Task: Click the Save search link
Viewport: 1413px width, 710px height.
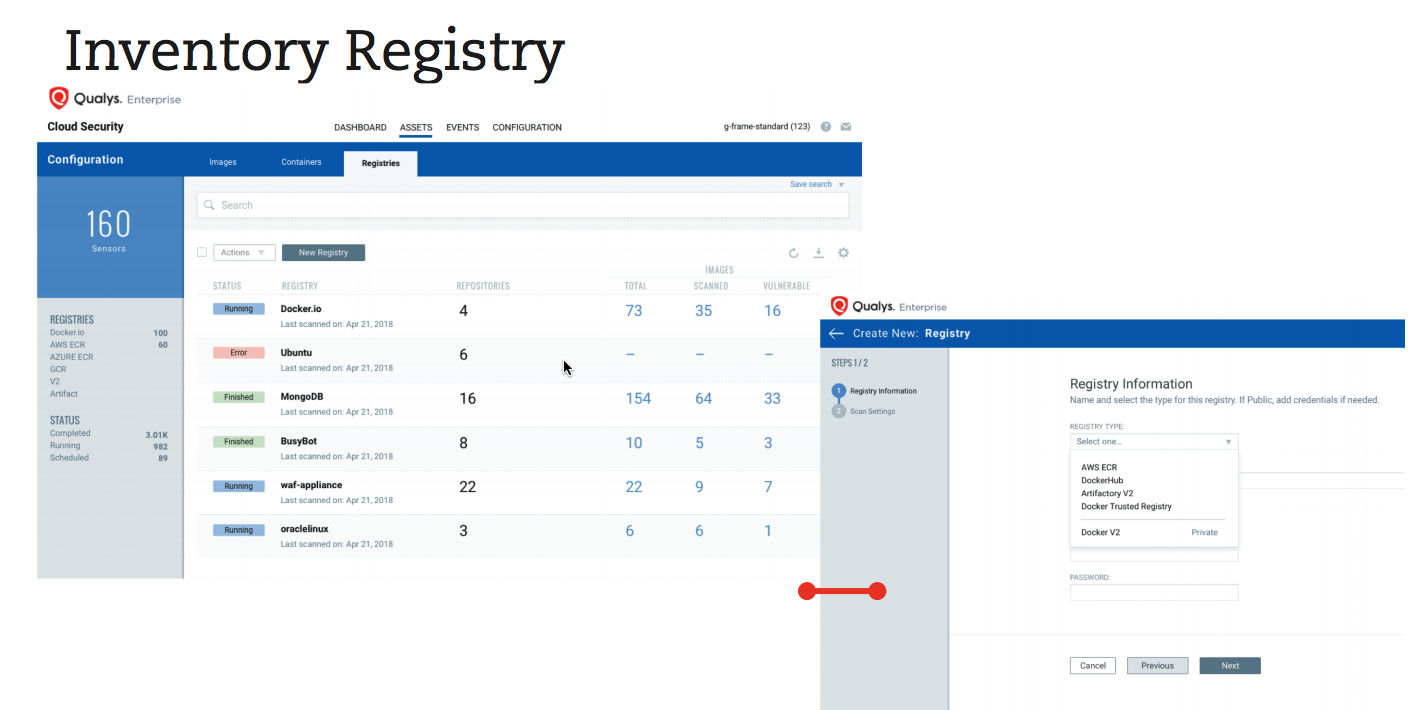Action: pyautogui.click(x=810, y=184)
